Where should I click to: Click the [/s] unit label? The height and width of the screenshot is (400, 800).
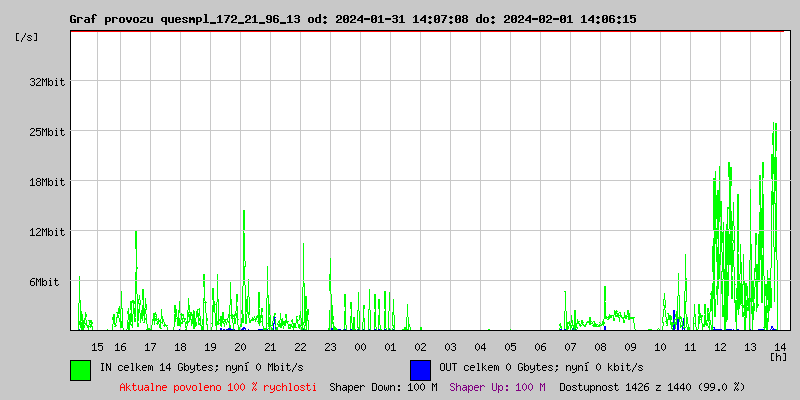[x=27, y=37]
